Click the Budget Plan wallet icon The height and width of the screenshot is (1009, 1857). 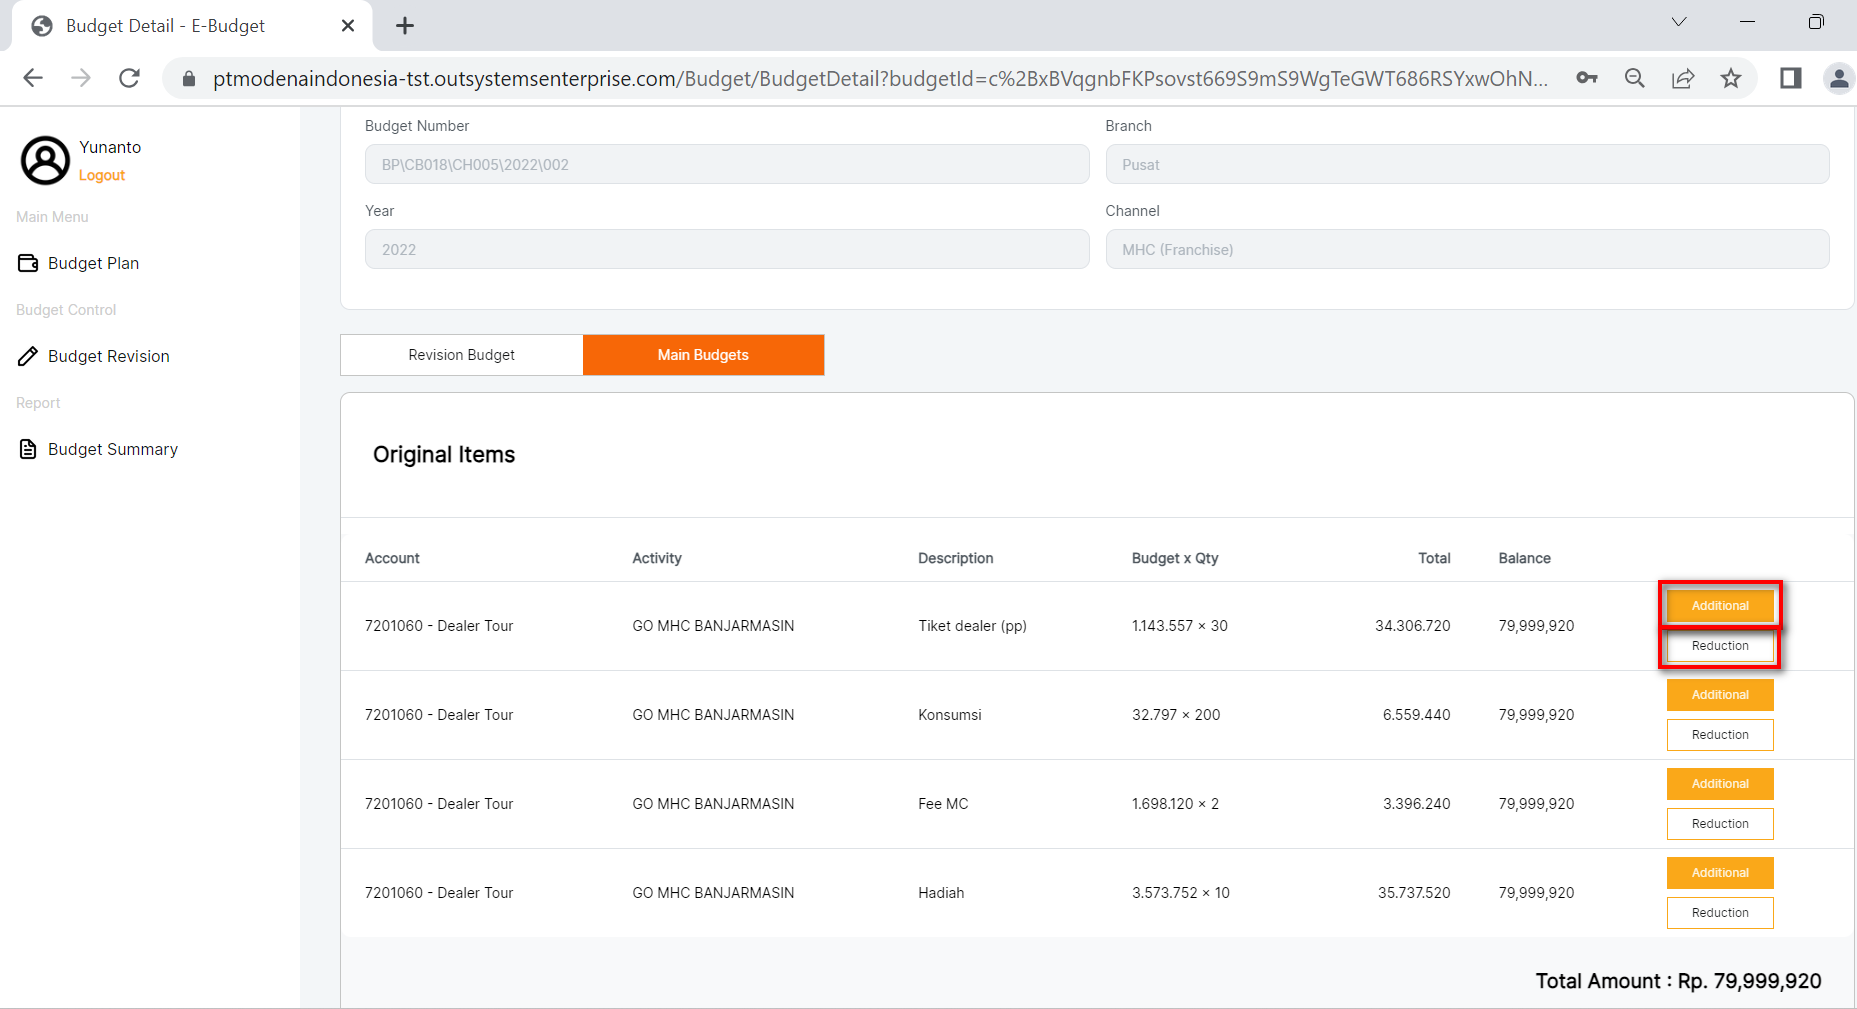pyautogui.click(x=28, y=263)
